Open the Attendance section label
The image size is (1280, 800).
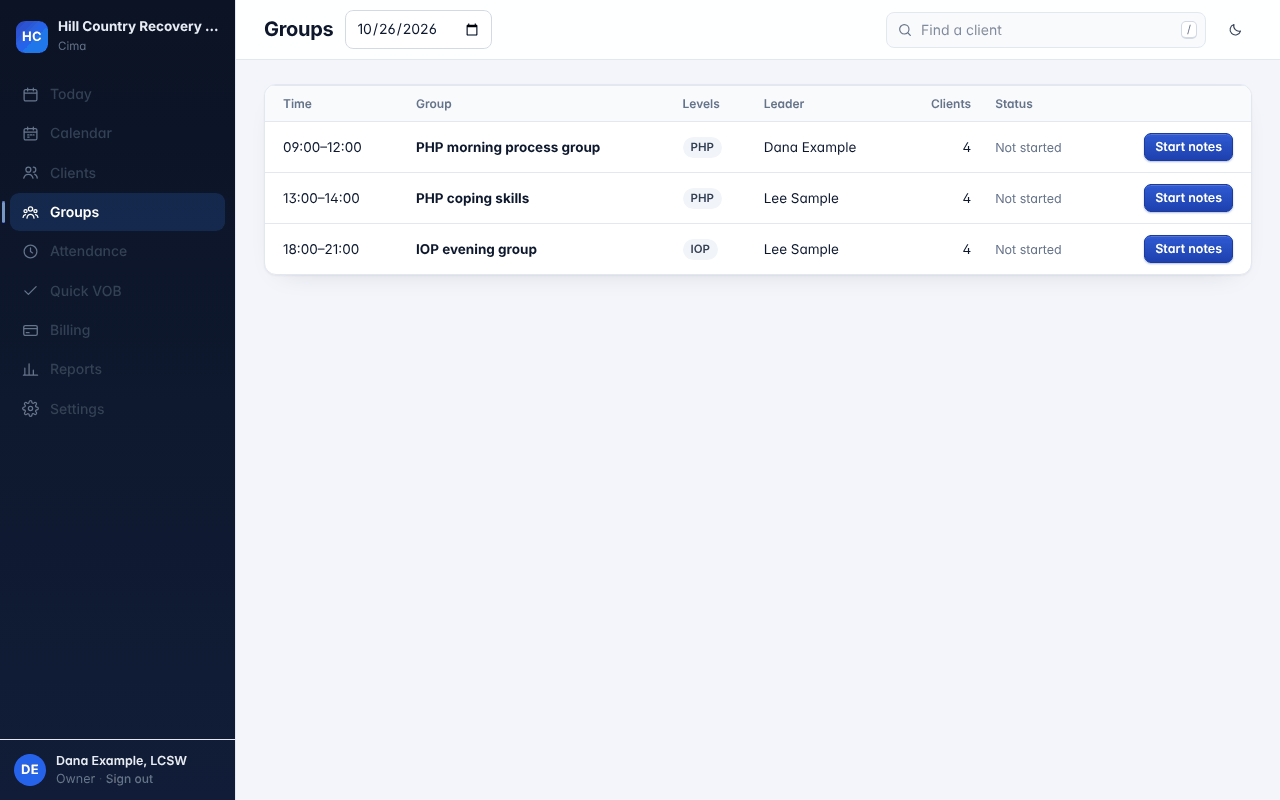88,251
